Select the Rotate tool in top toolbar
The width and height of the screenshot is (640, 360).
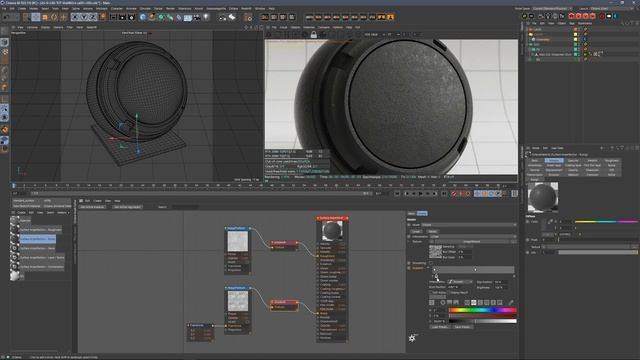pos(54,17)
